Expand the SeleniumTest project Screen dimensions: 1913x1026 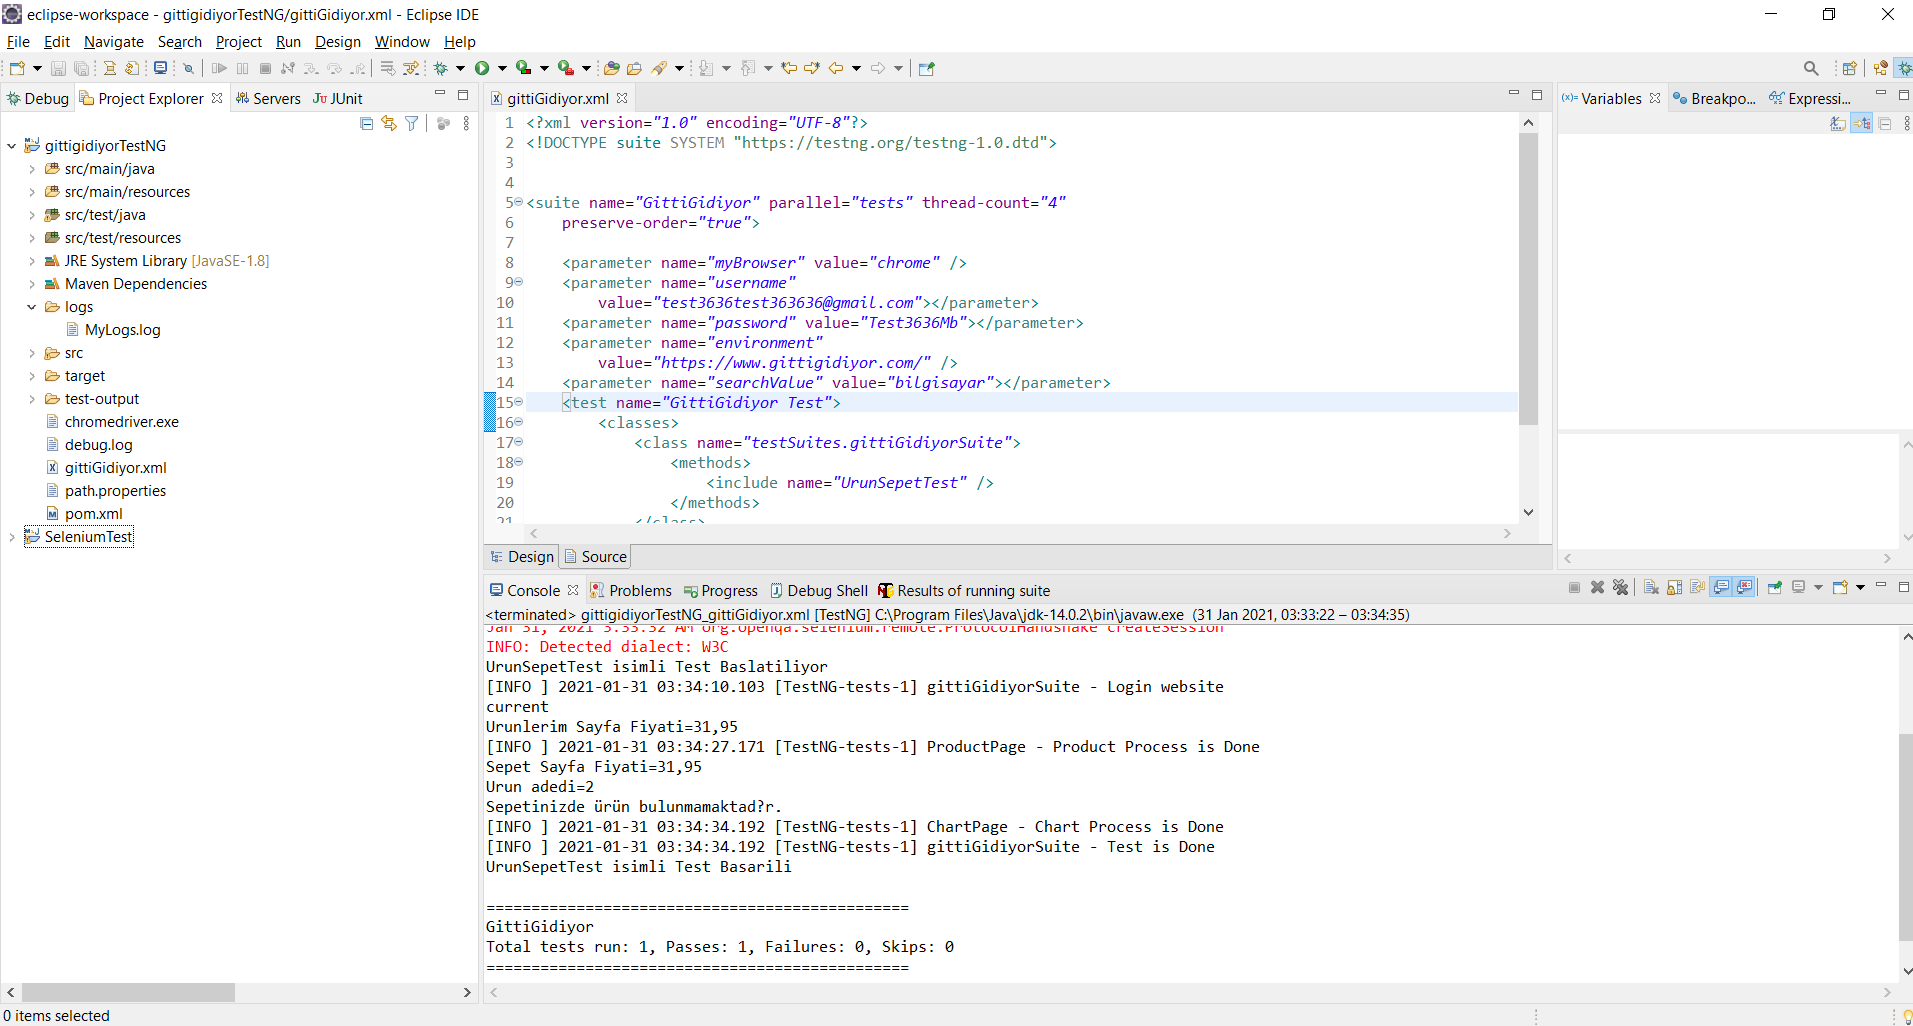tap(12, 537)
